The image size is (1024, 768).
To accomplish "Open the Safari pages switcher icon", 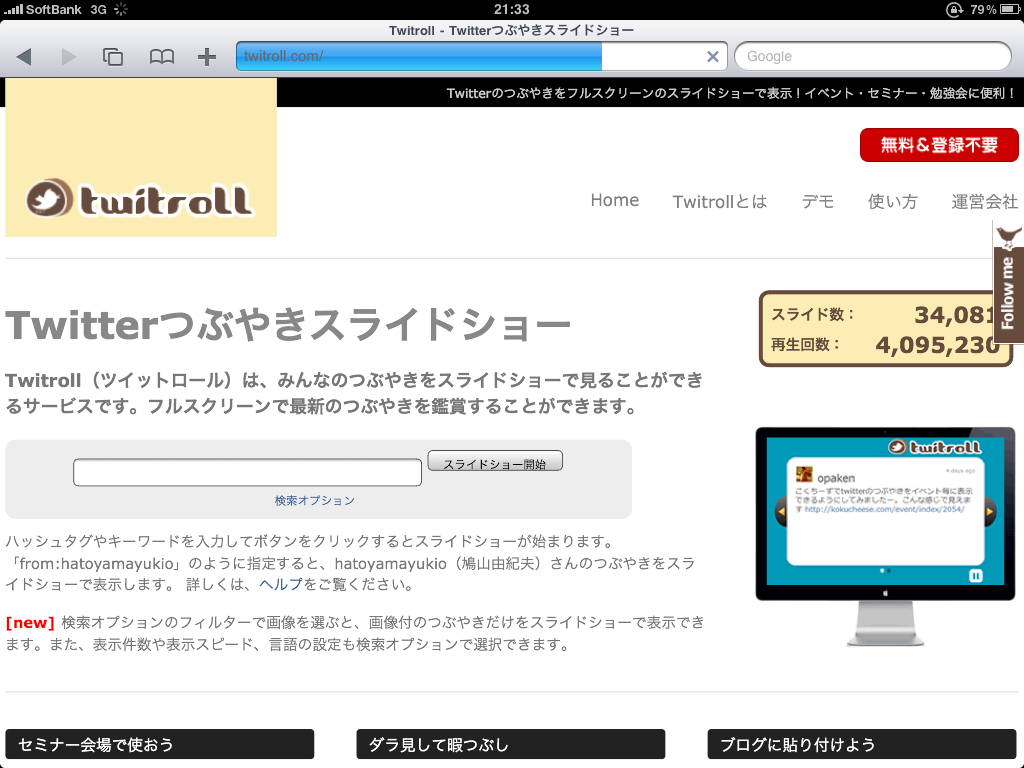I will coord(113,57).
